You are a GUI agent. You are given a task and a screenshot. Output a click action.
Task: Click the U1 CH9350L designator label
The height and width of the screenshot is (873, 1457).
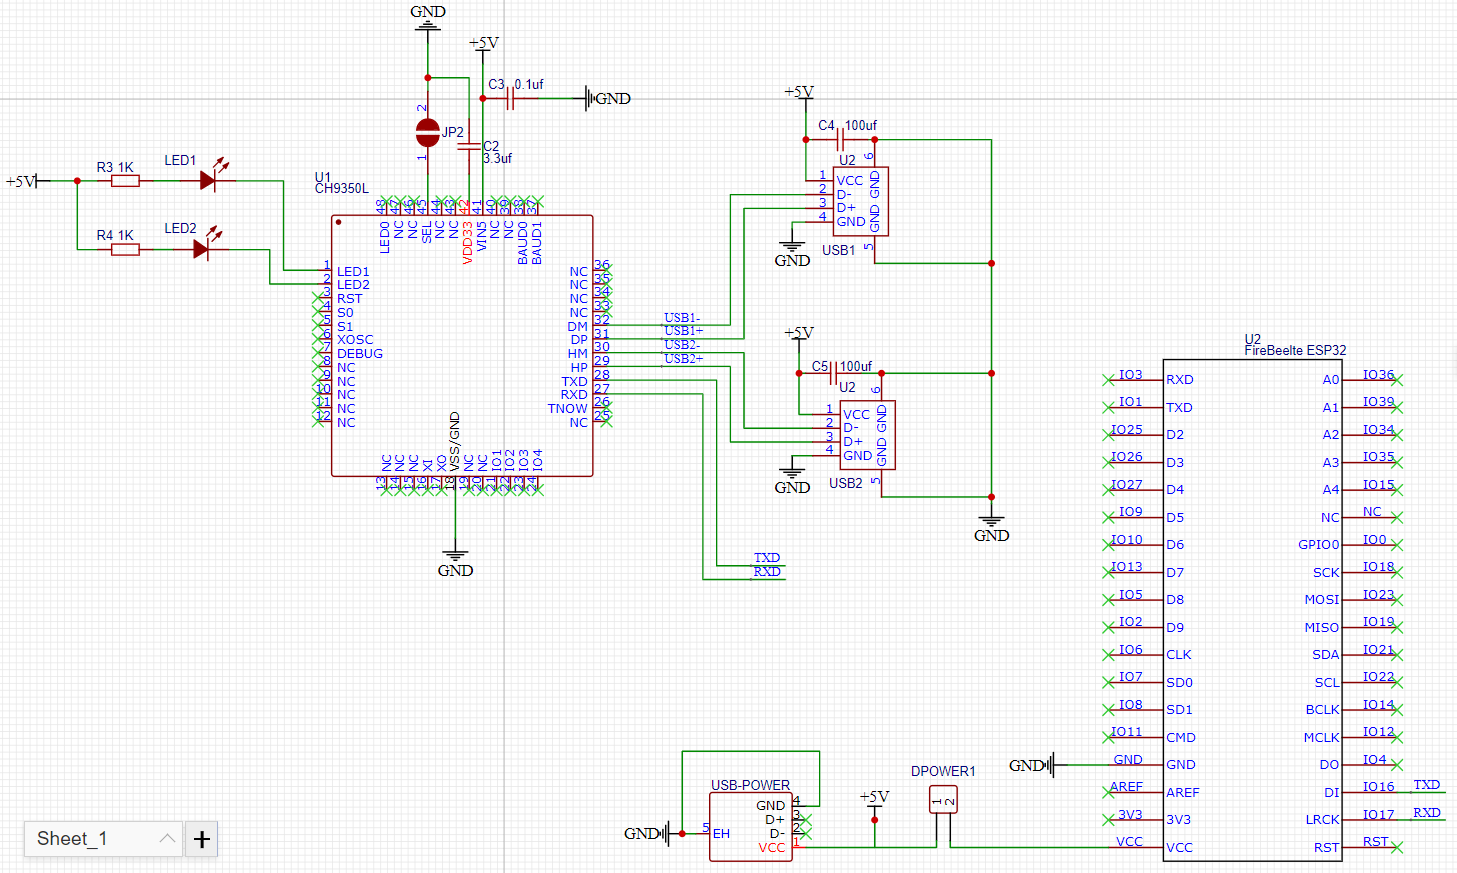341,183
